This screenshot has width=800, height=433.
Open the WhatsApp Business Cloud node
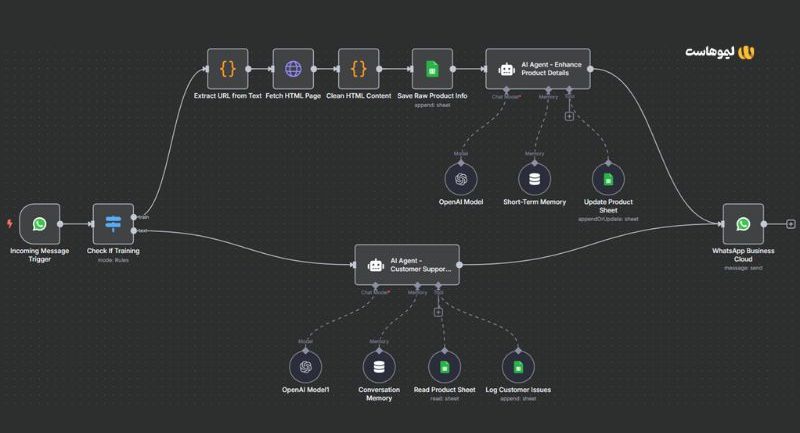pos(743,224)
